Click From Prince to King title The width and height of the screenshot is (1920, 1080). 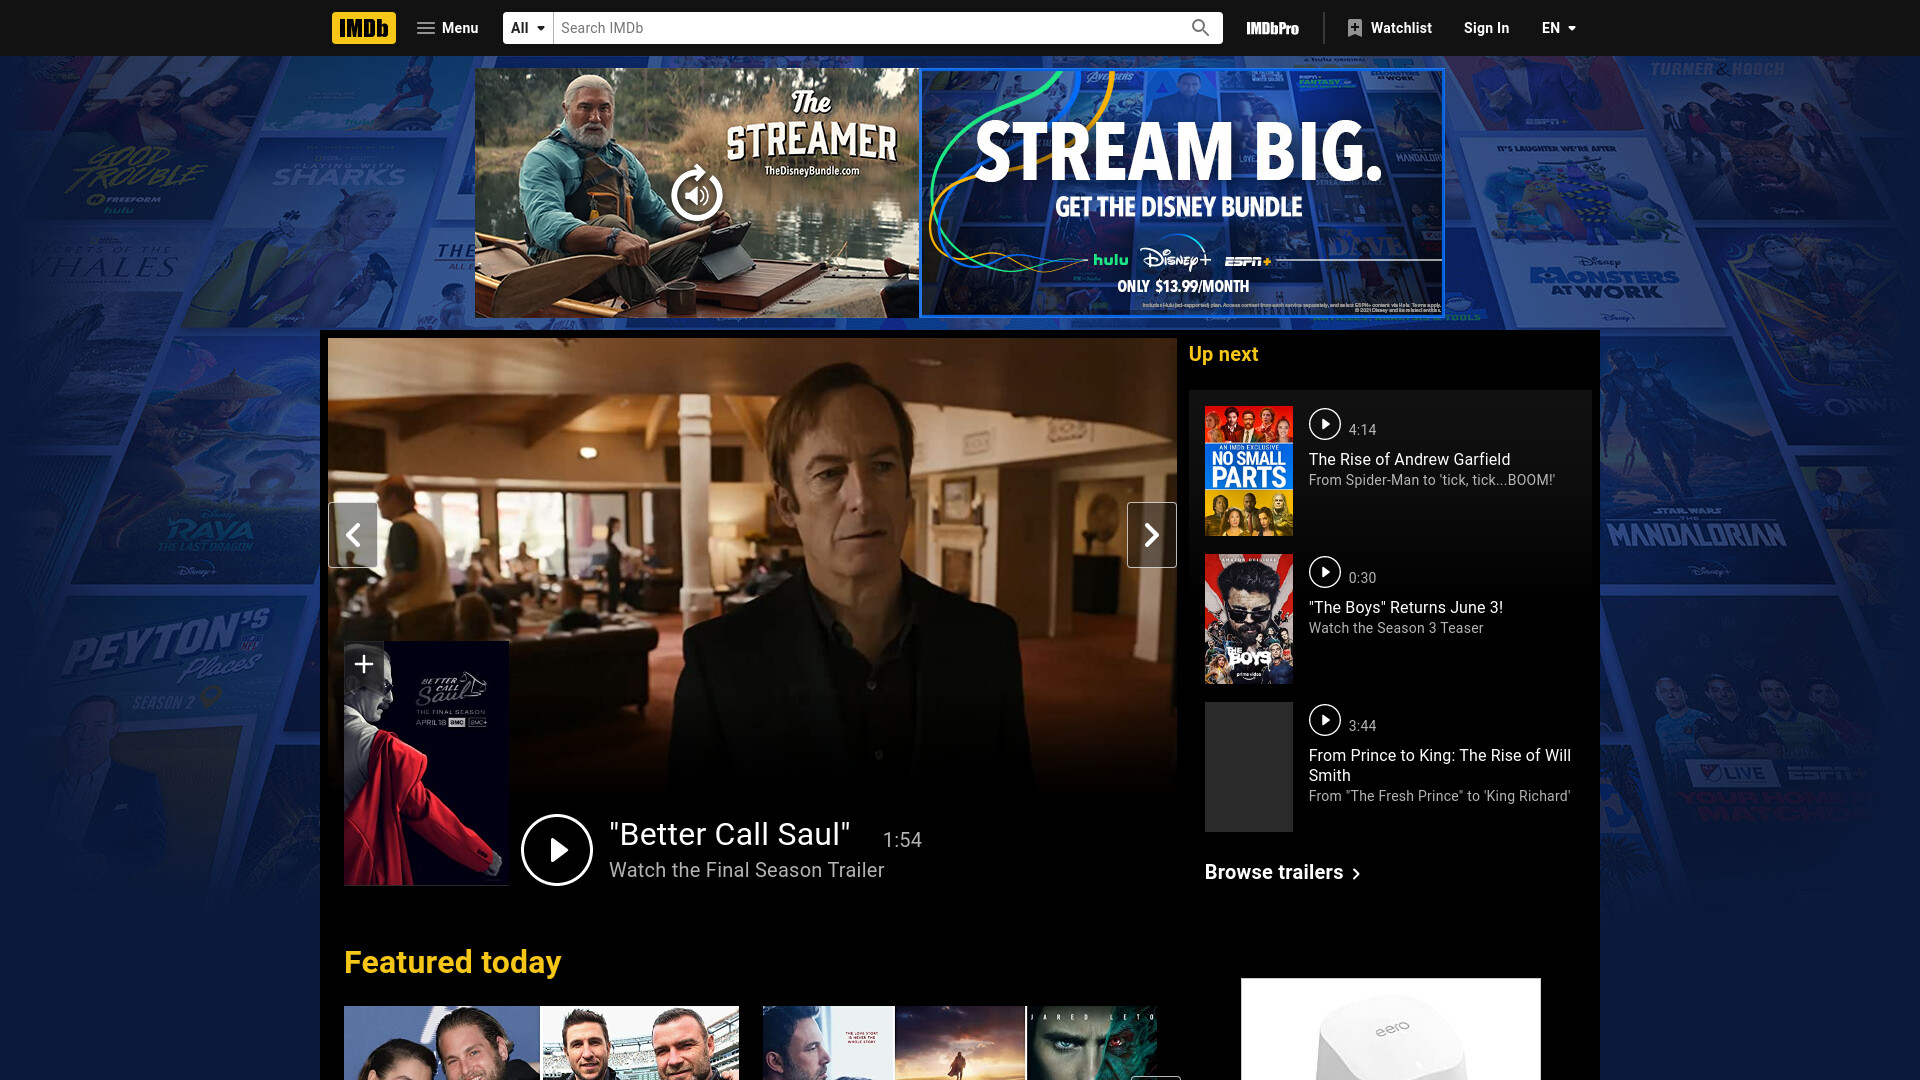click(1440, 765)
